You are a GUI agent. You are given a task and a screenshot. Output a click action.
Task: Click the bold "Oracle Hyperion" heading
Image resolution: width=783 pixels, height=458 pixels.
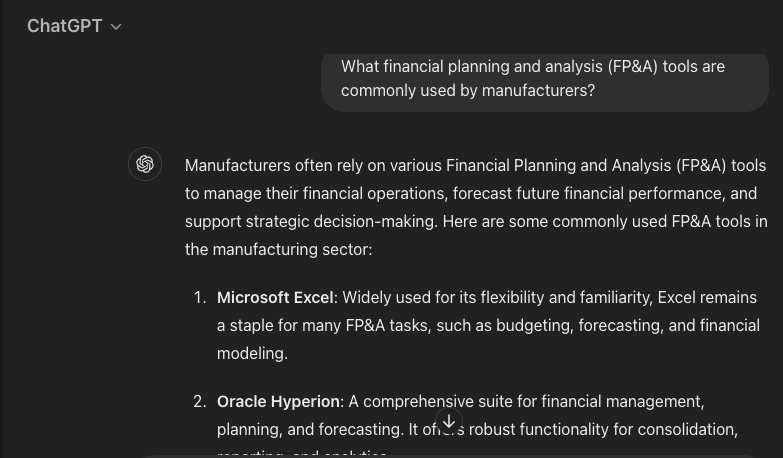pyautogui.click(x=278, y=401)
